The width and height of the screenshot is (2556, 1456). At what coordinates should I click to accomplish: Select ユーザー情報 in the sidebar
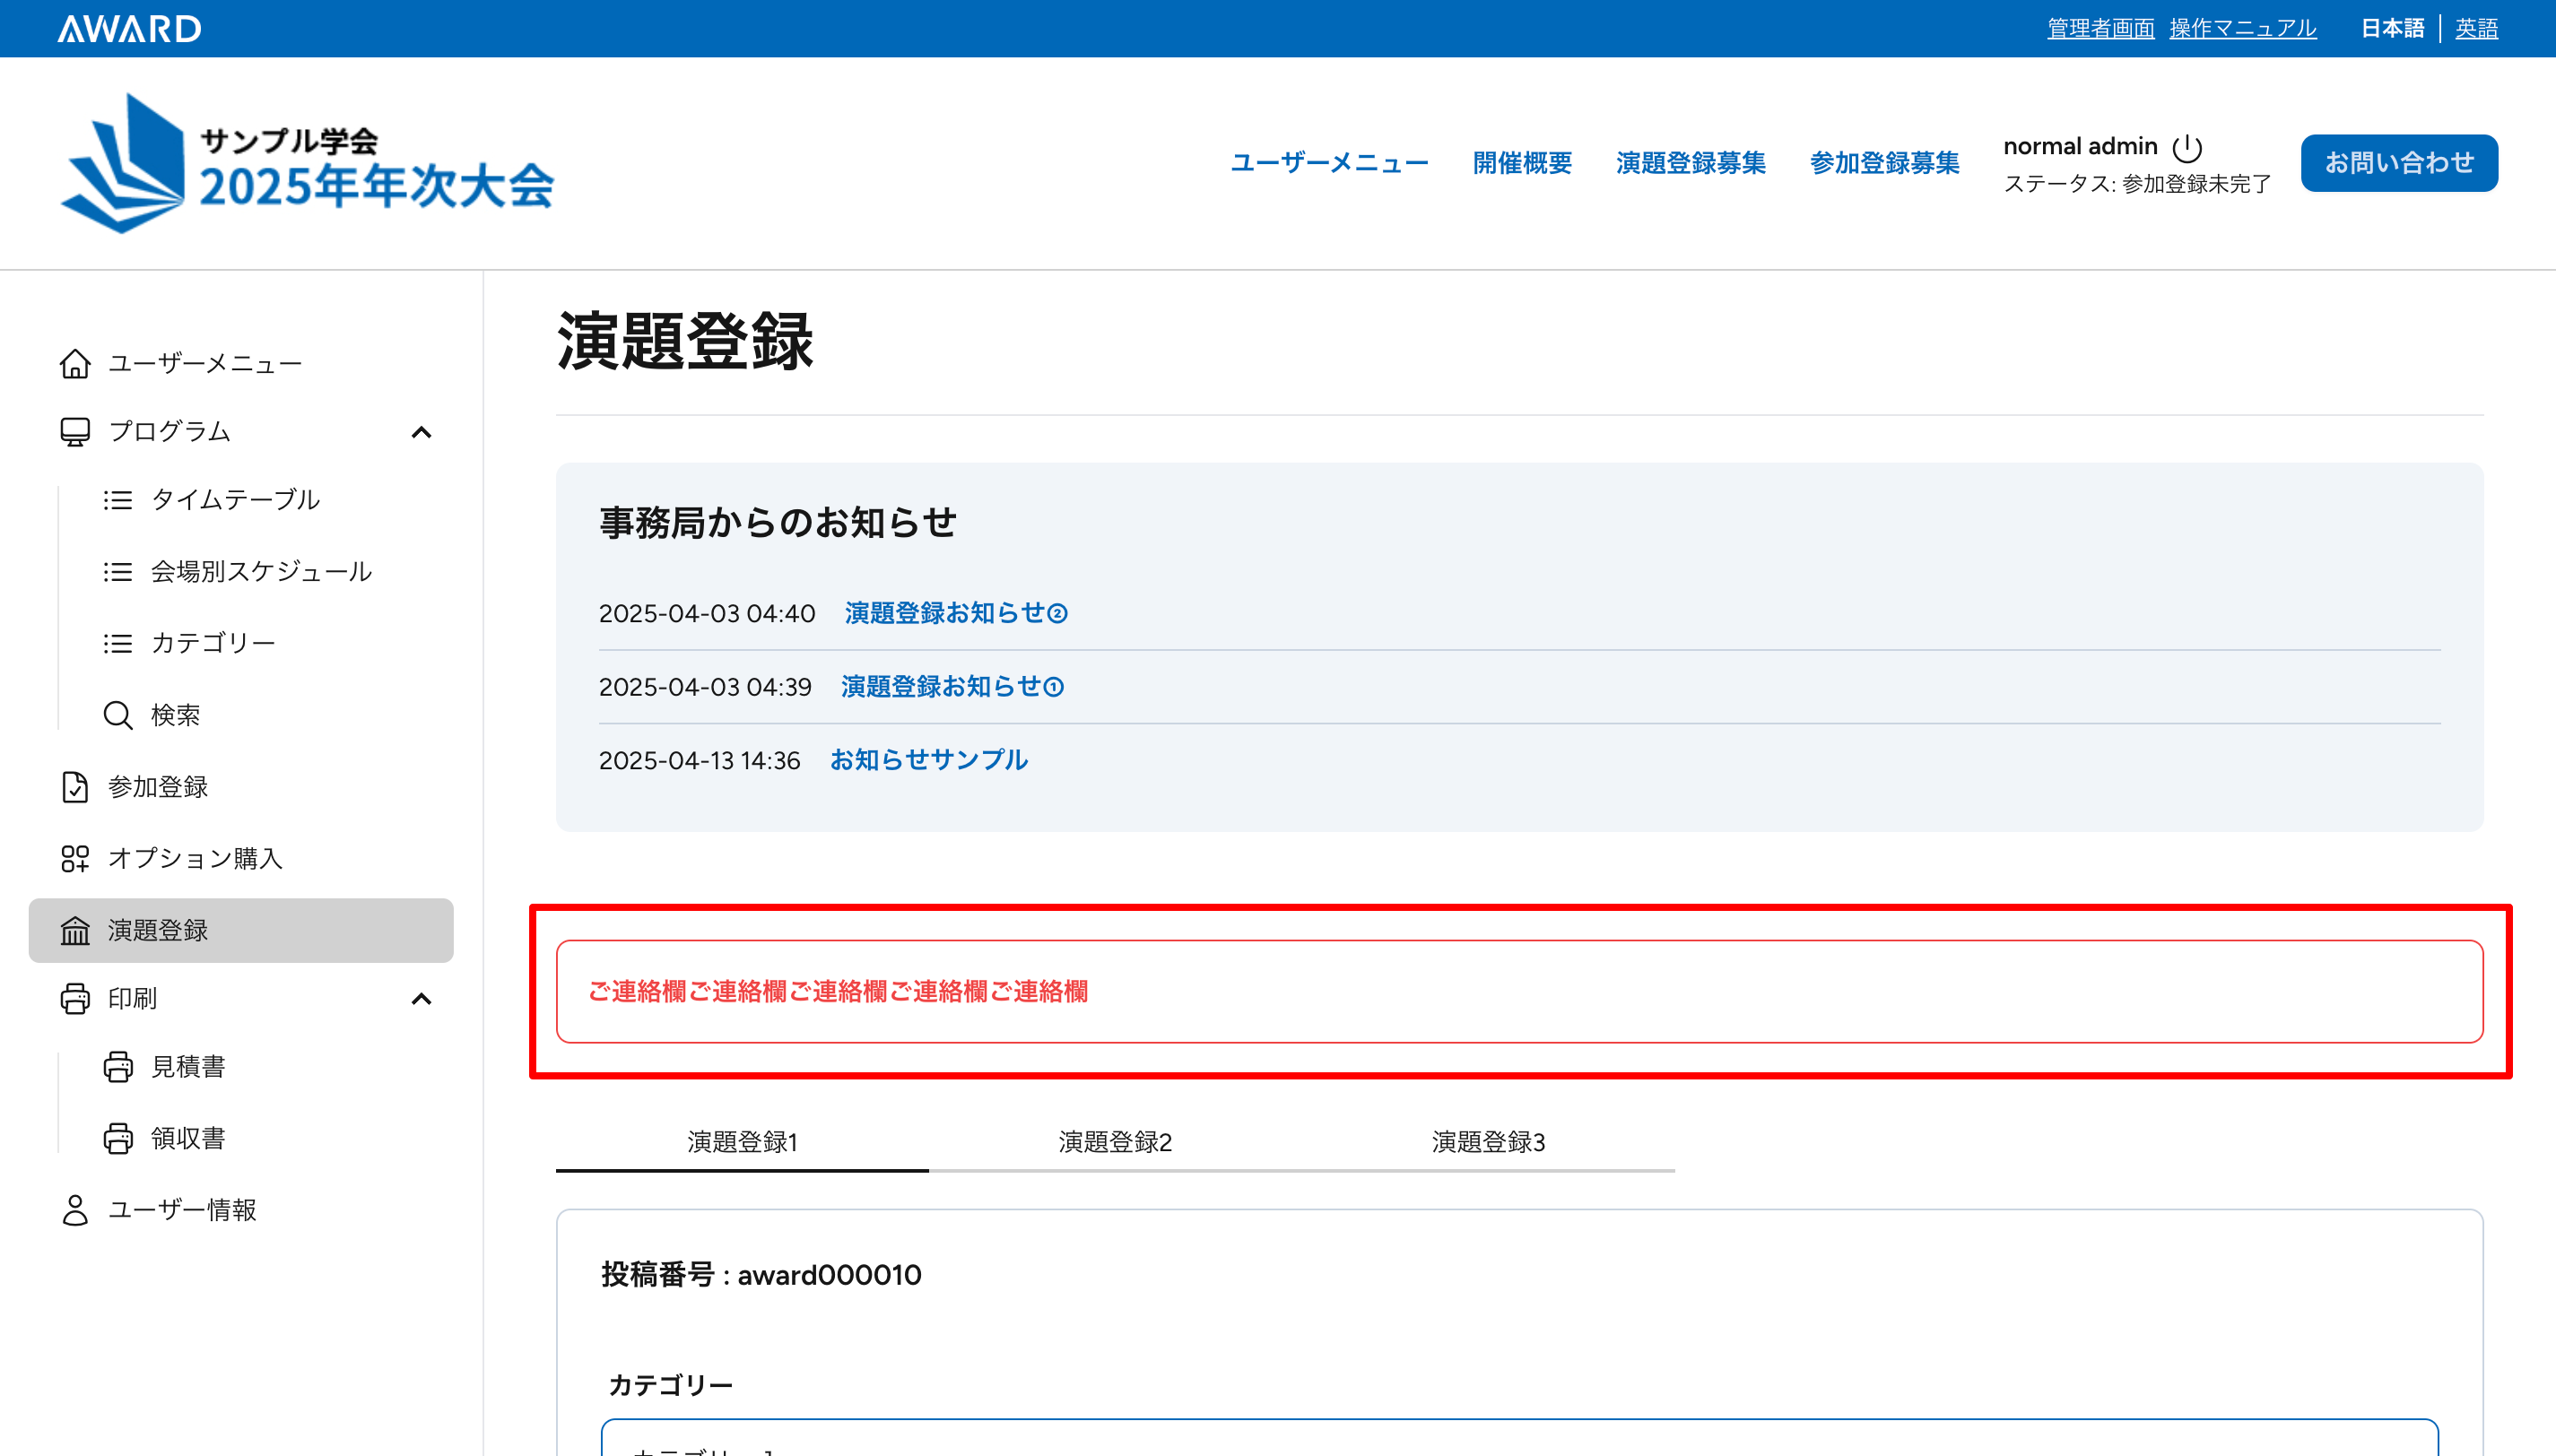coord(182,1210)
